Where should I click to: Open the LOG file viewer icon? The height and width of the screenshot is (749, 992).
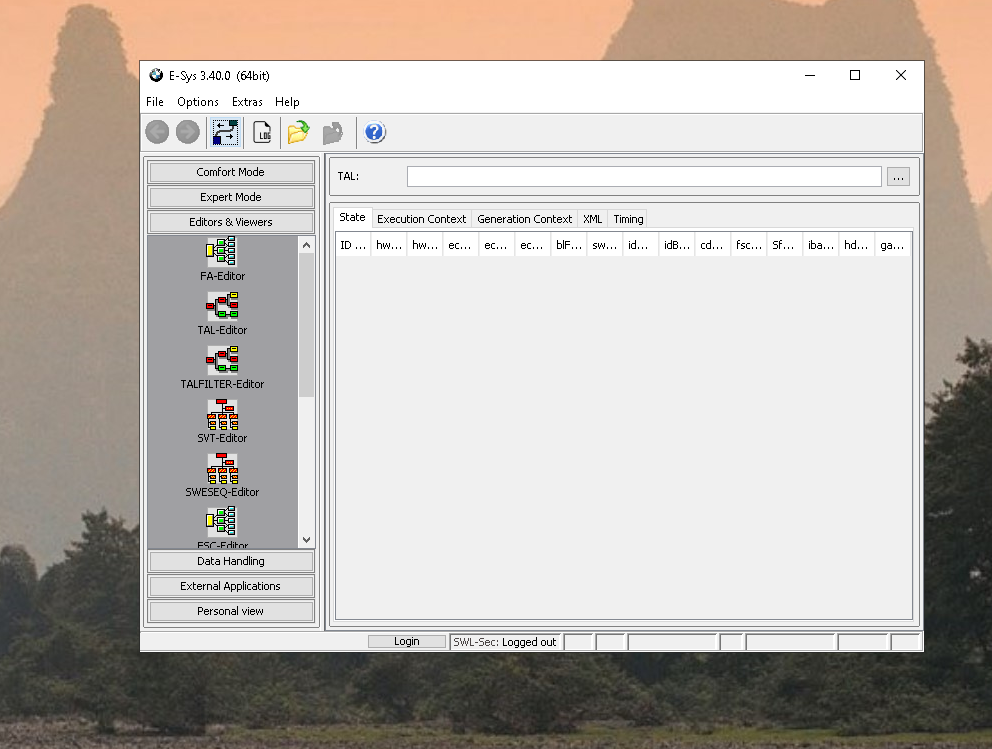[262, 132]
